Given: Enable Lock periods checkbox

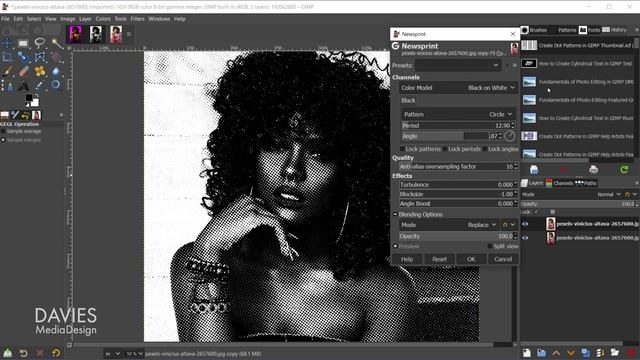Looking at the screenshot, I should pyautogui.click(x=445, y=149).
